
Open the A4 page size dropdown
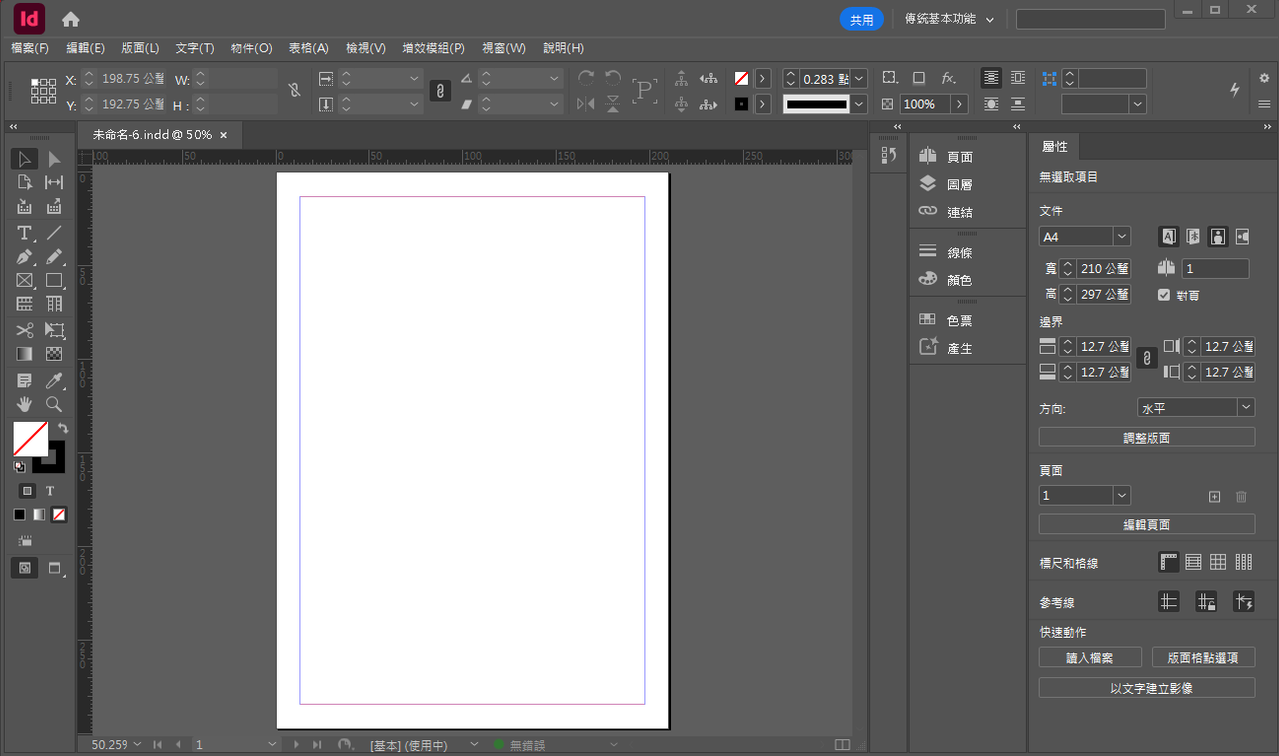[x=1121, y=237]
